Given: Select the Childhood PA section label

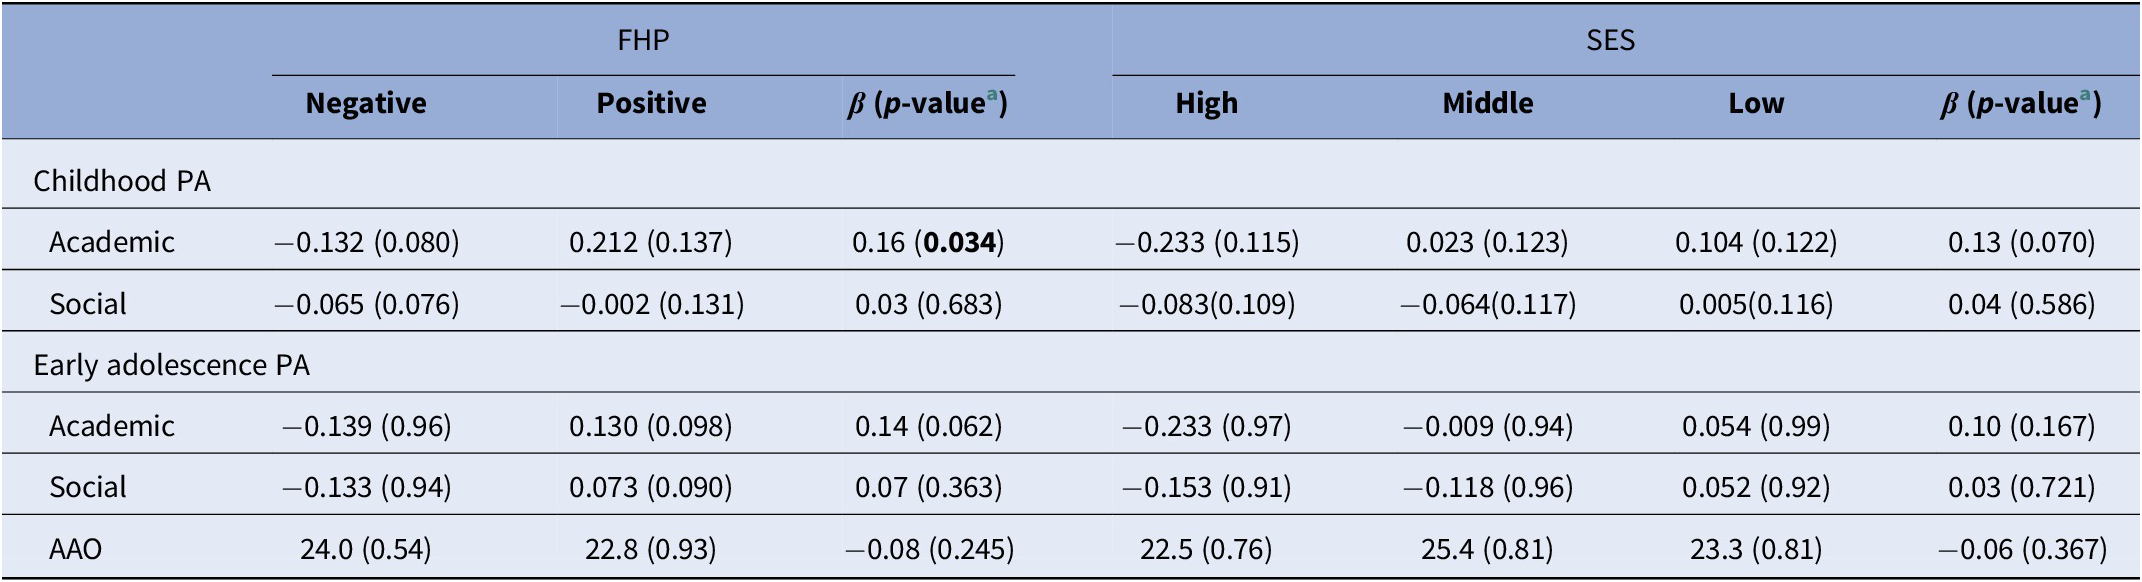Looking at the screenshot, I should (x=122, y=181).
